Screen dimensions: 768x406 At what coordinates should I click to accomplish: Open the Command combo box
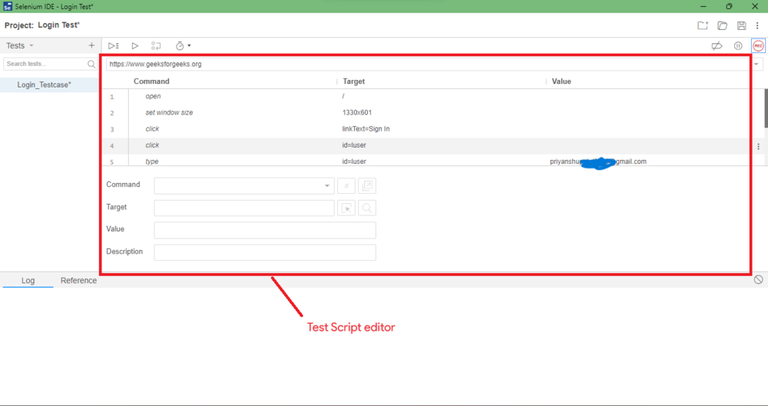click(x=244, y=186)
